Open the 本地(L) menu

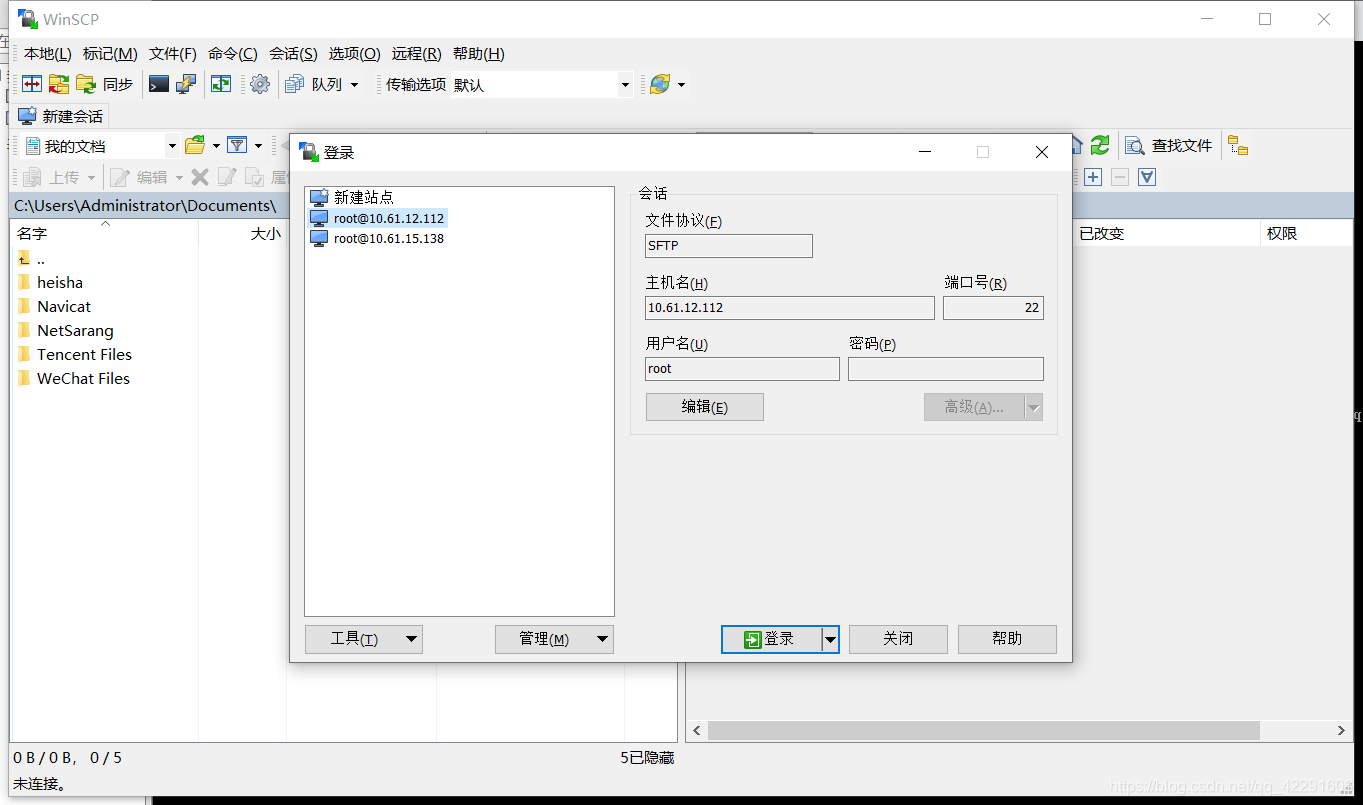(48, 54)
